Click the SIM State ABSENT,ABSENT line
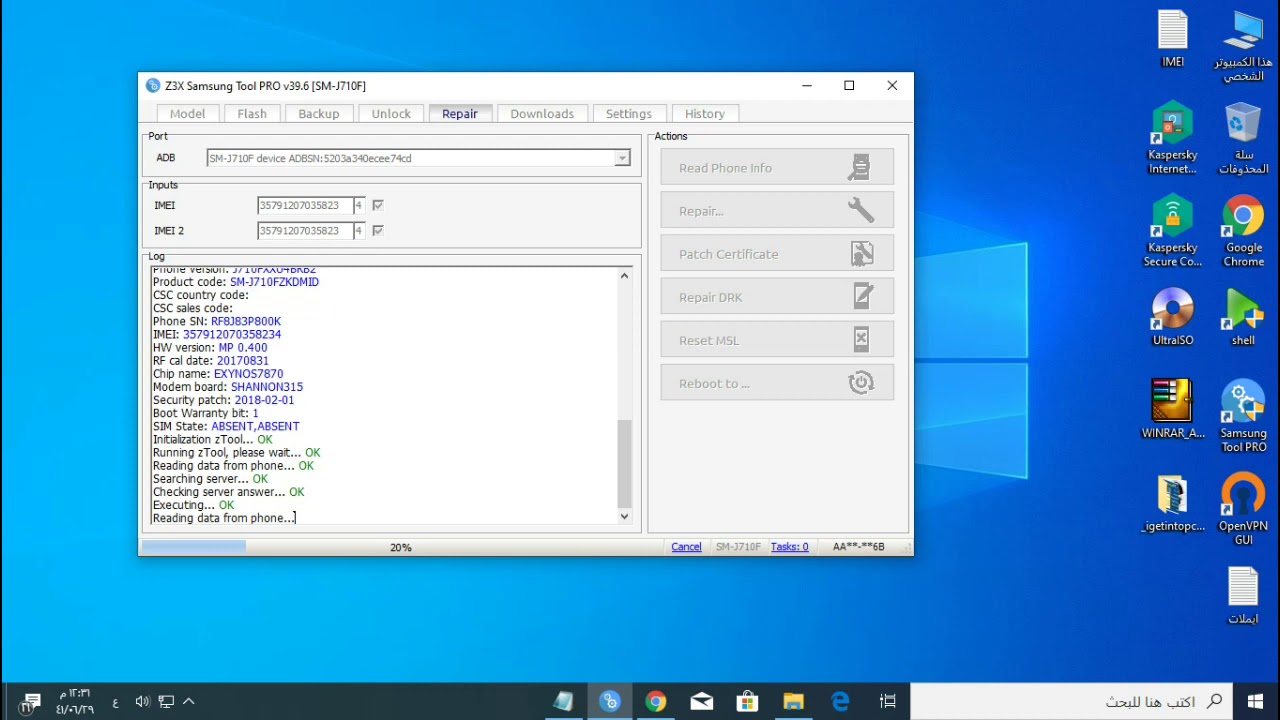 pyautogui.click(x=226, y=426)
